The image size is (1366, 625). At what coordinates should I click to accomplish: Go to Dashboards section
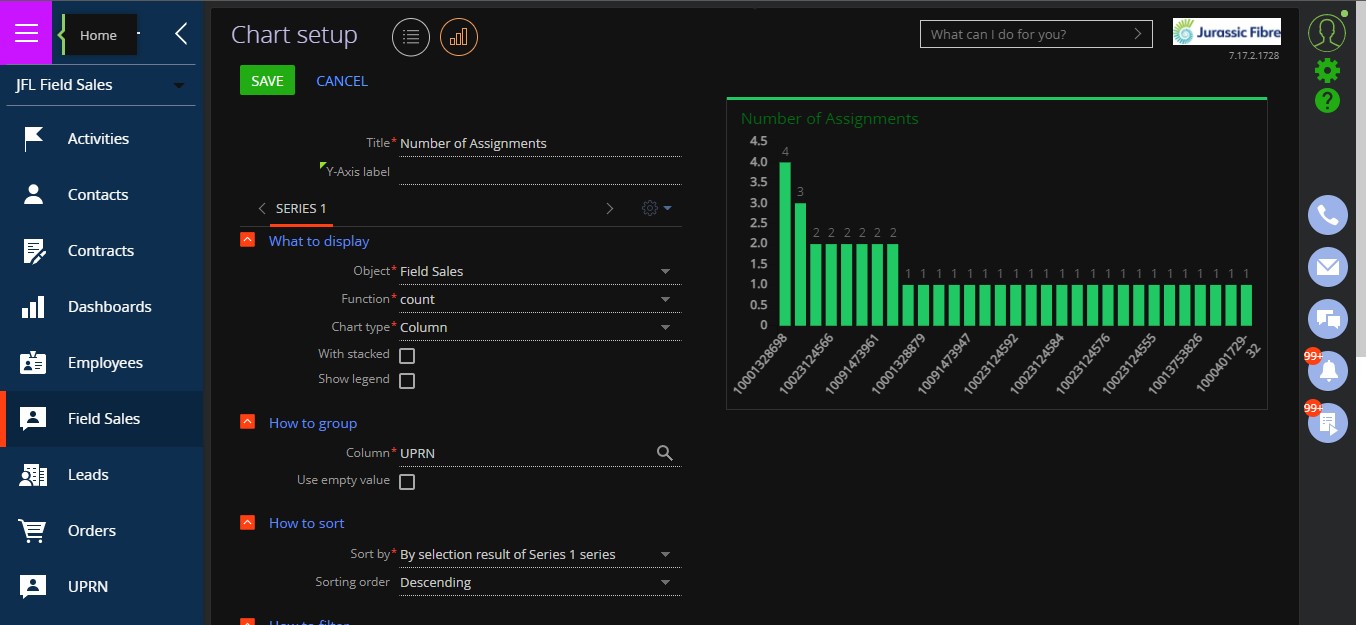pos(101,307)
